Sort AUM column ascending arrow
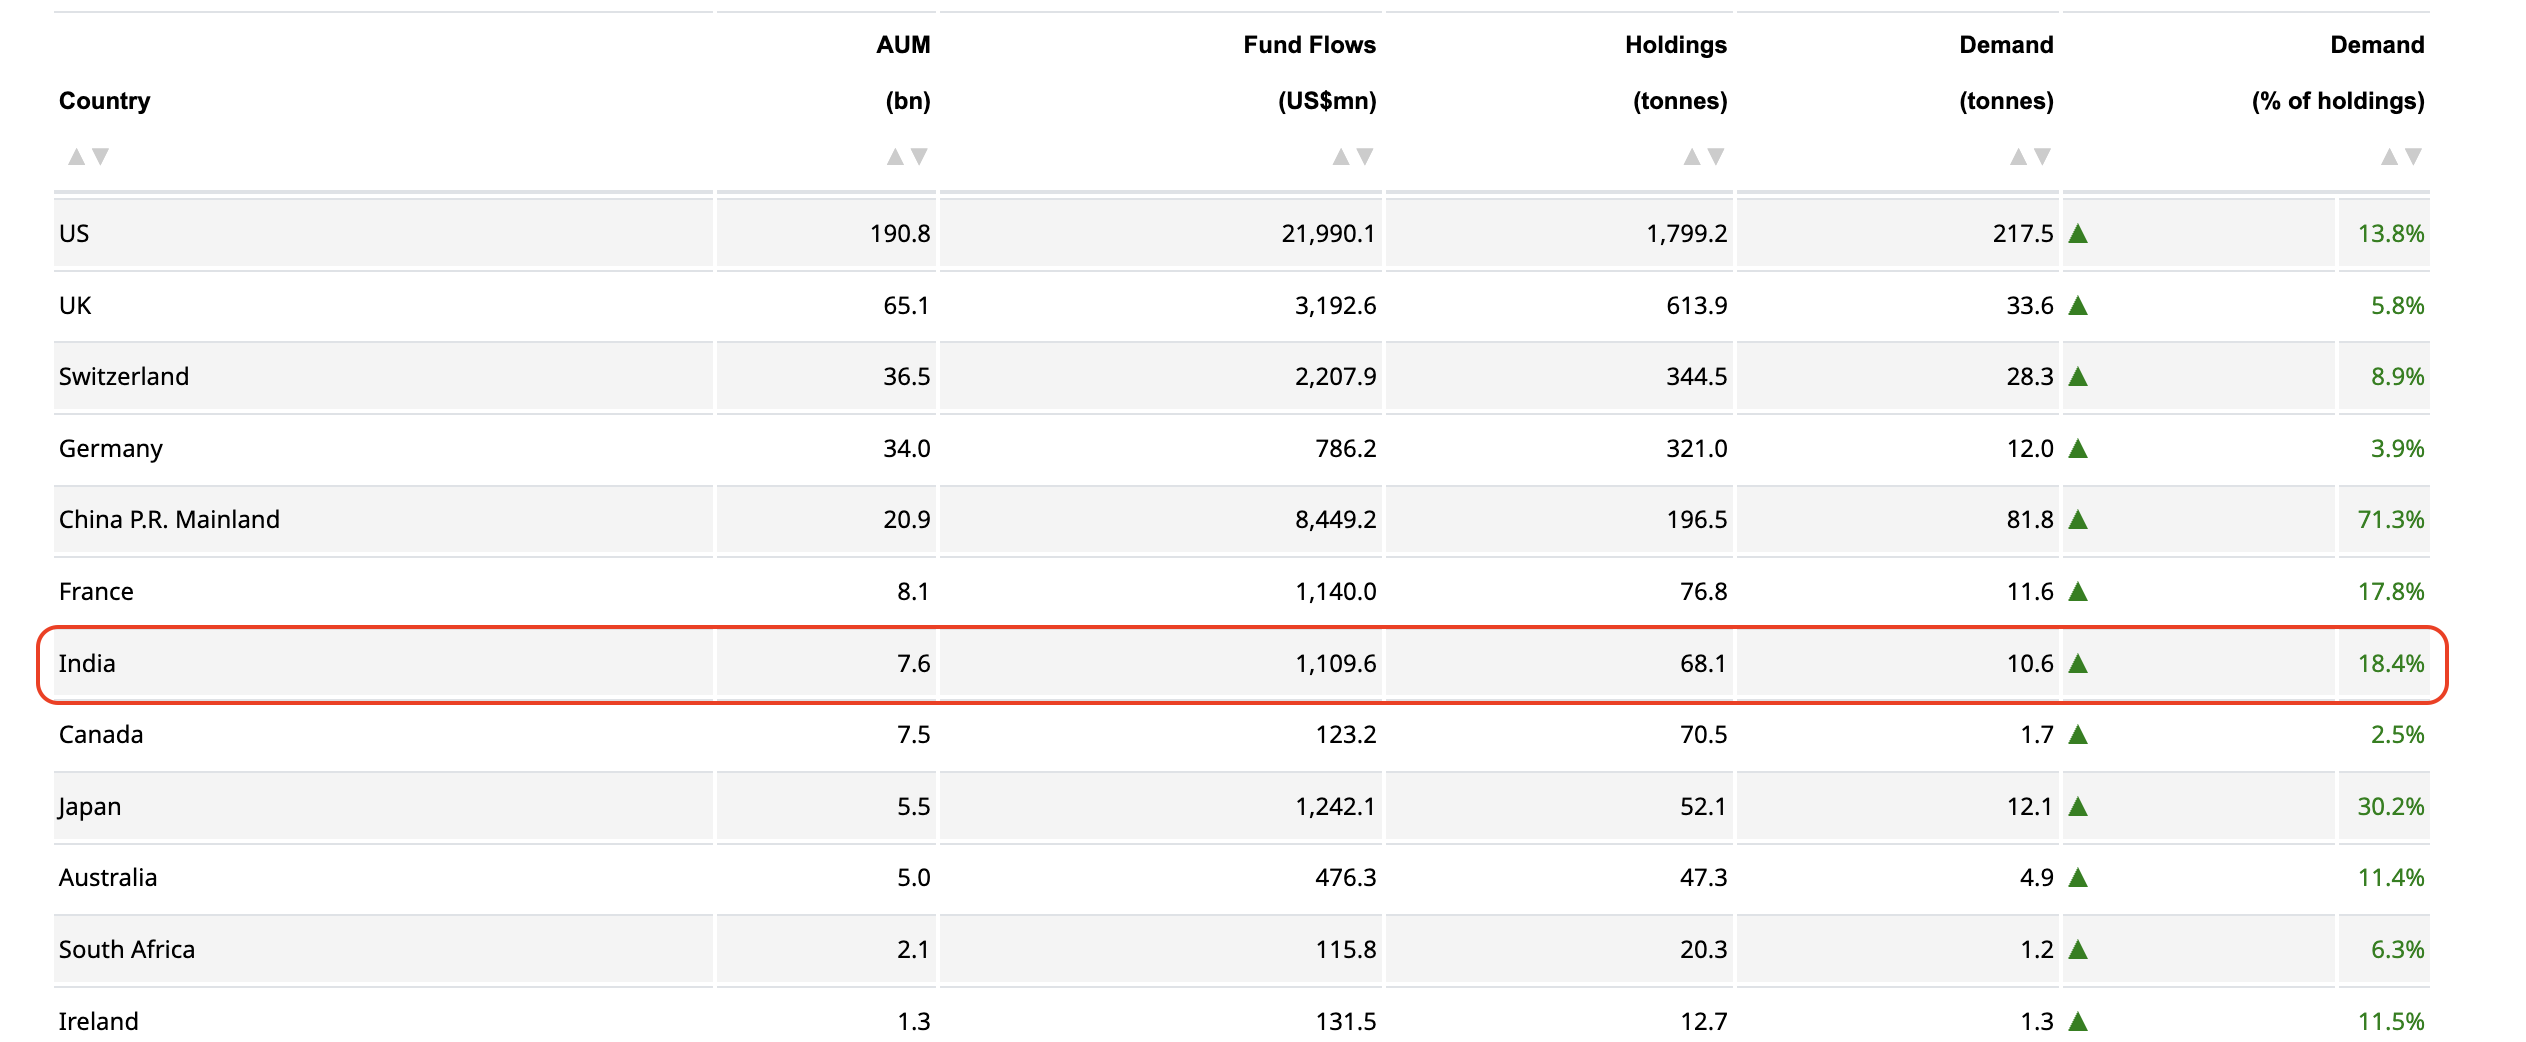The height and width of the screenshot is (1042, 2526). click(x=895, y=157)
